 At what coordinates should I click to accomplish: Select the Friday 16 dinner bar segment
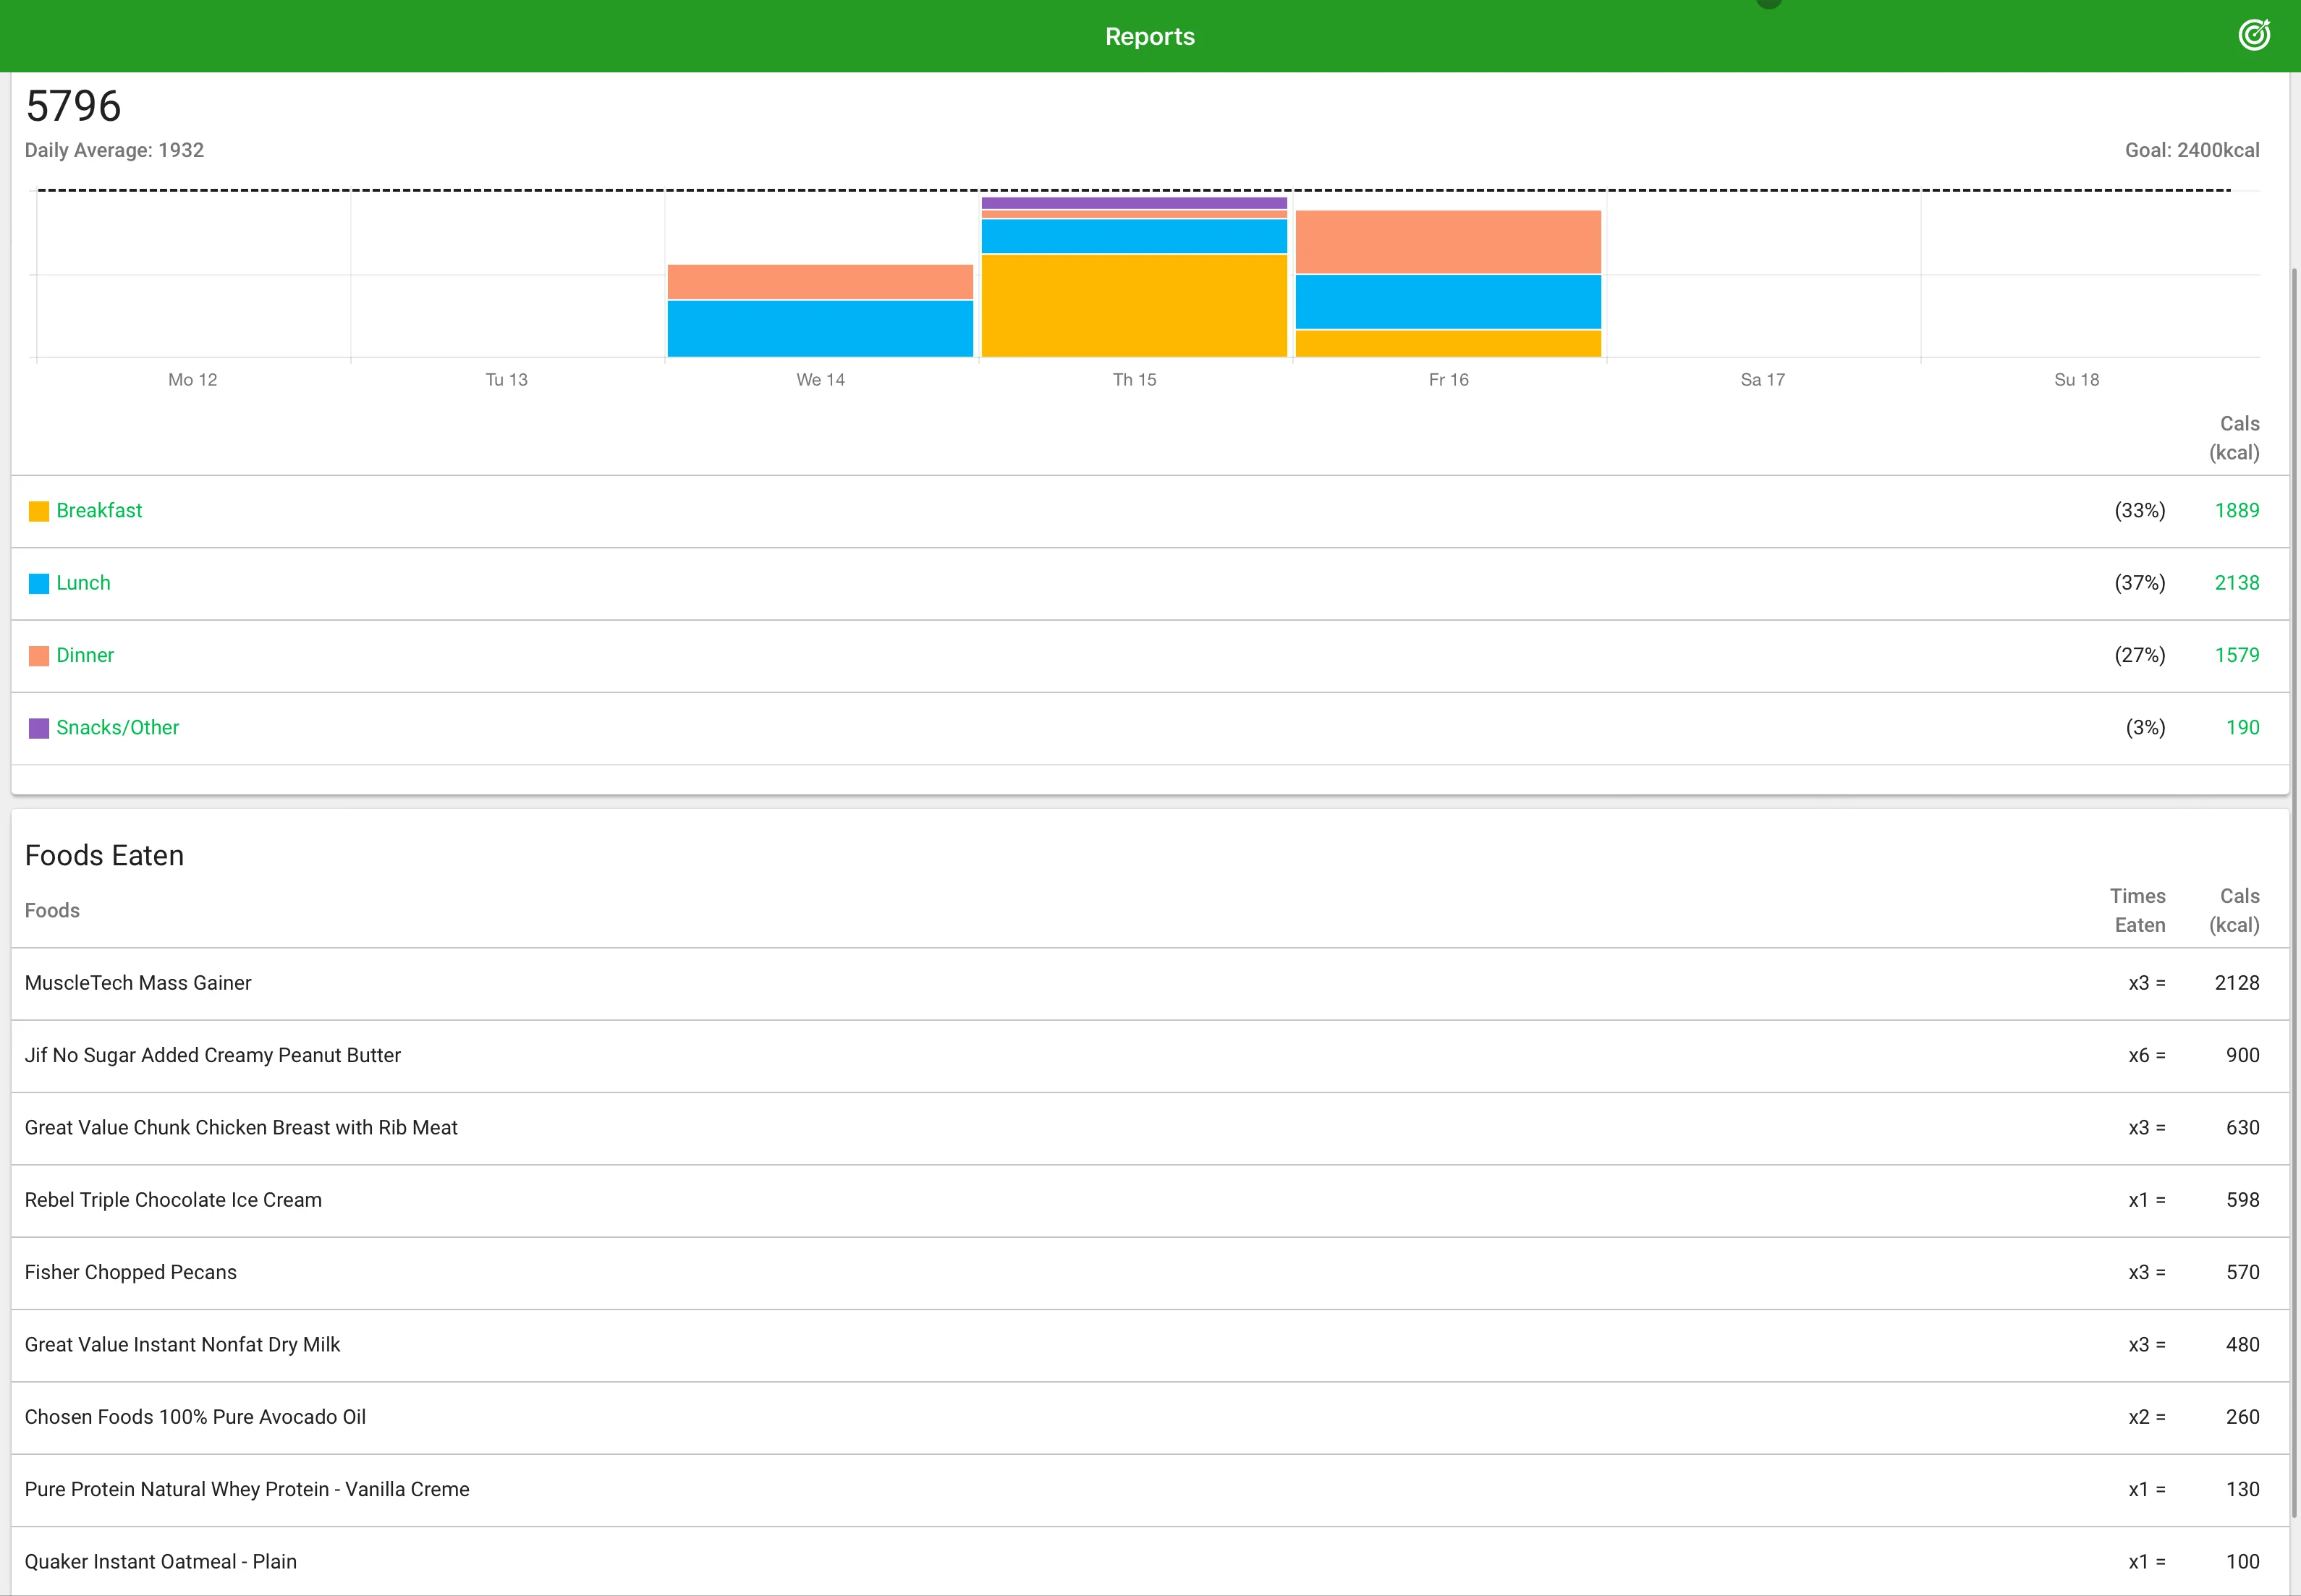(1448, 241)
